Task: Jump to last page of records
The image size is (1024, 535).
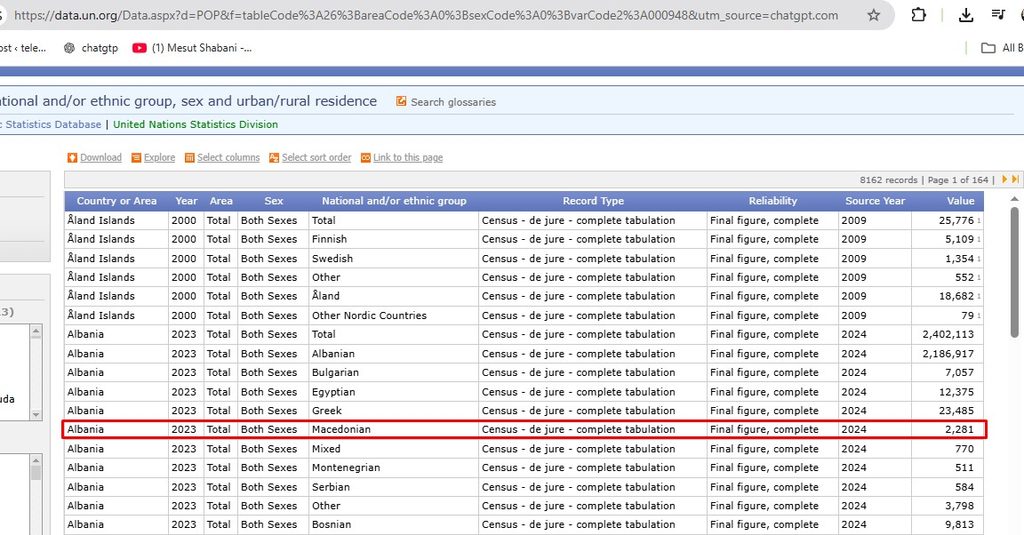Action: 1015,179
